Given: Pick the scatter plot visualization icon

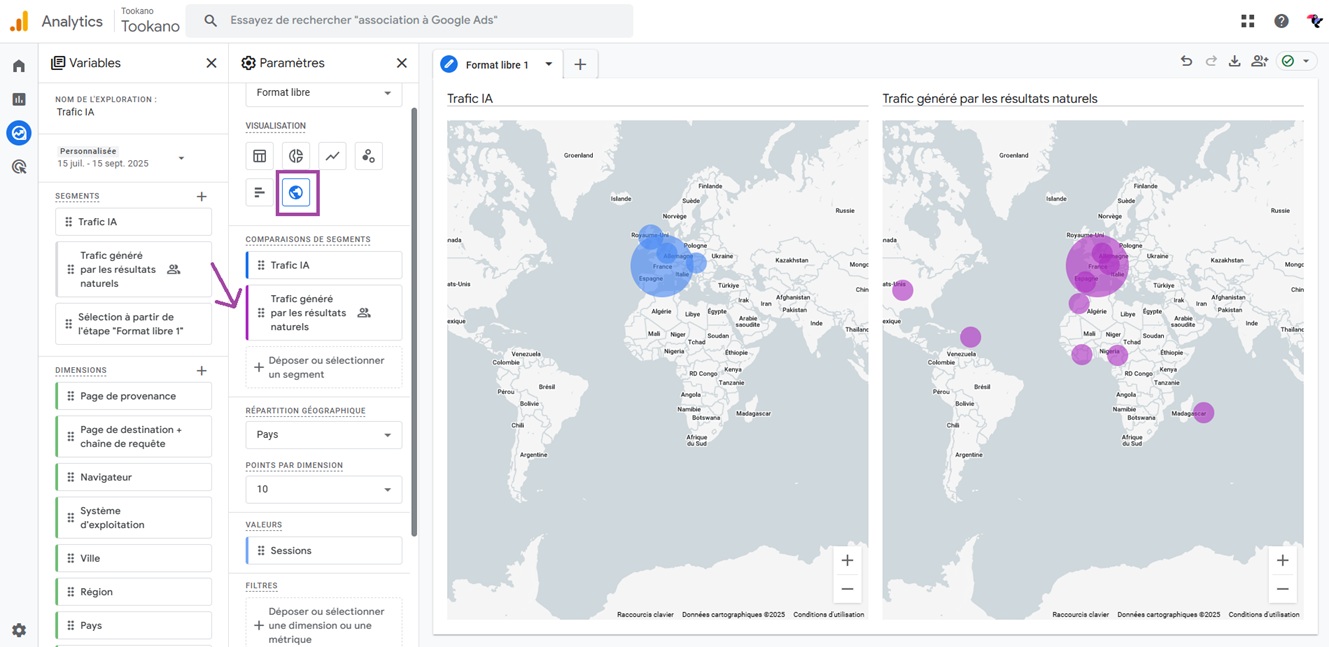Looking at the screenshot, I should click(x=368, y=156).
